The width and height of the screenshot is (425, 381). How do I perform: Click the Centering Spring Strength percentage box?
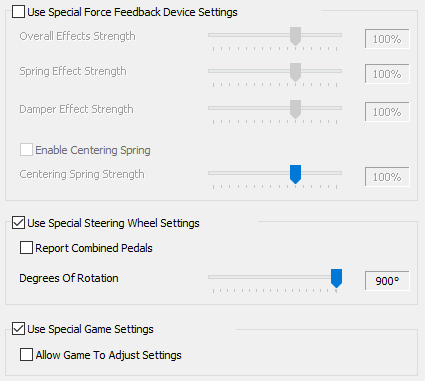(x=387, y=177)
